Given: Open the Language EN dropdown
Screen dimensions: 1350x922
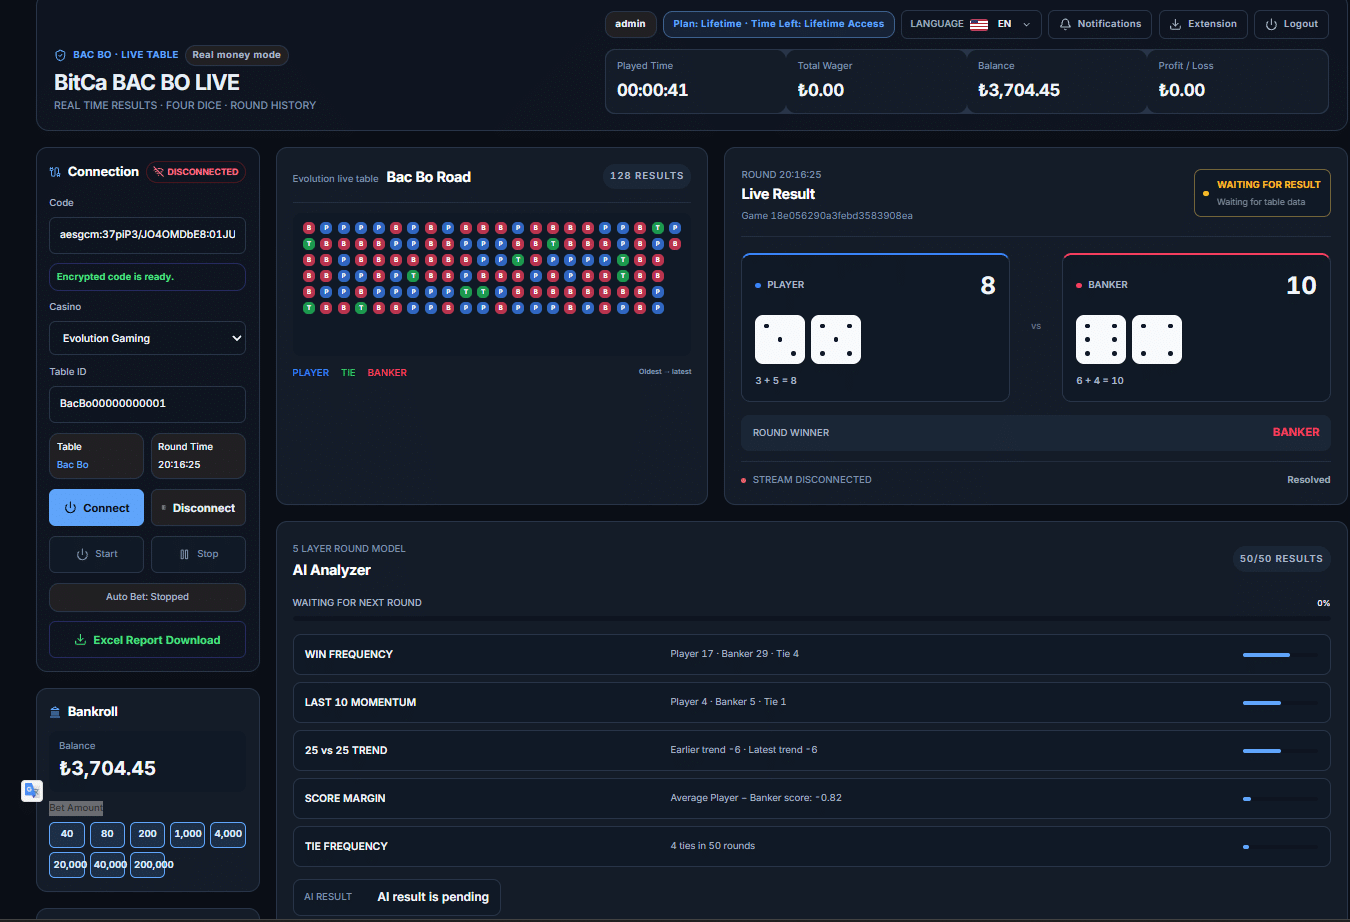Looking at the screenshot, I should pos(971,24).
